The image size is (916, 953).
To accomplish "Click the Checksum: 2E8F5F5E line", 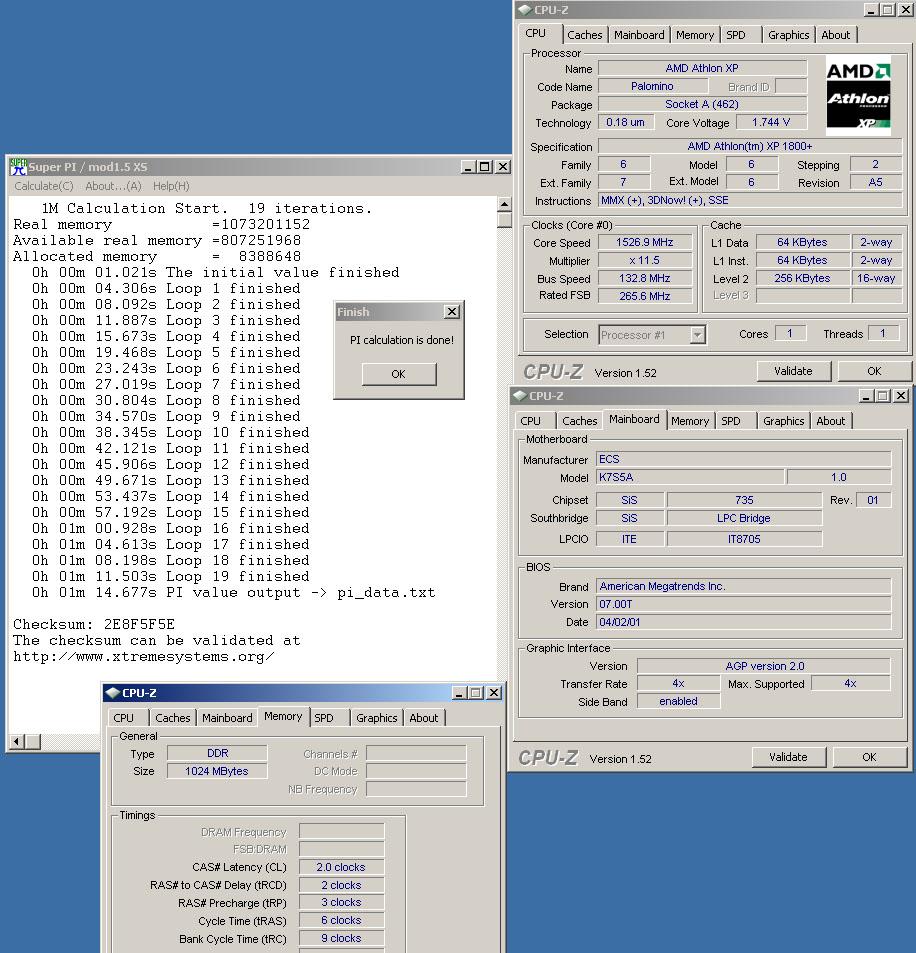I will click(x=94, y=624).
